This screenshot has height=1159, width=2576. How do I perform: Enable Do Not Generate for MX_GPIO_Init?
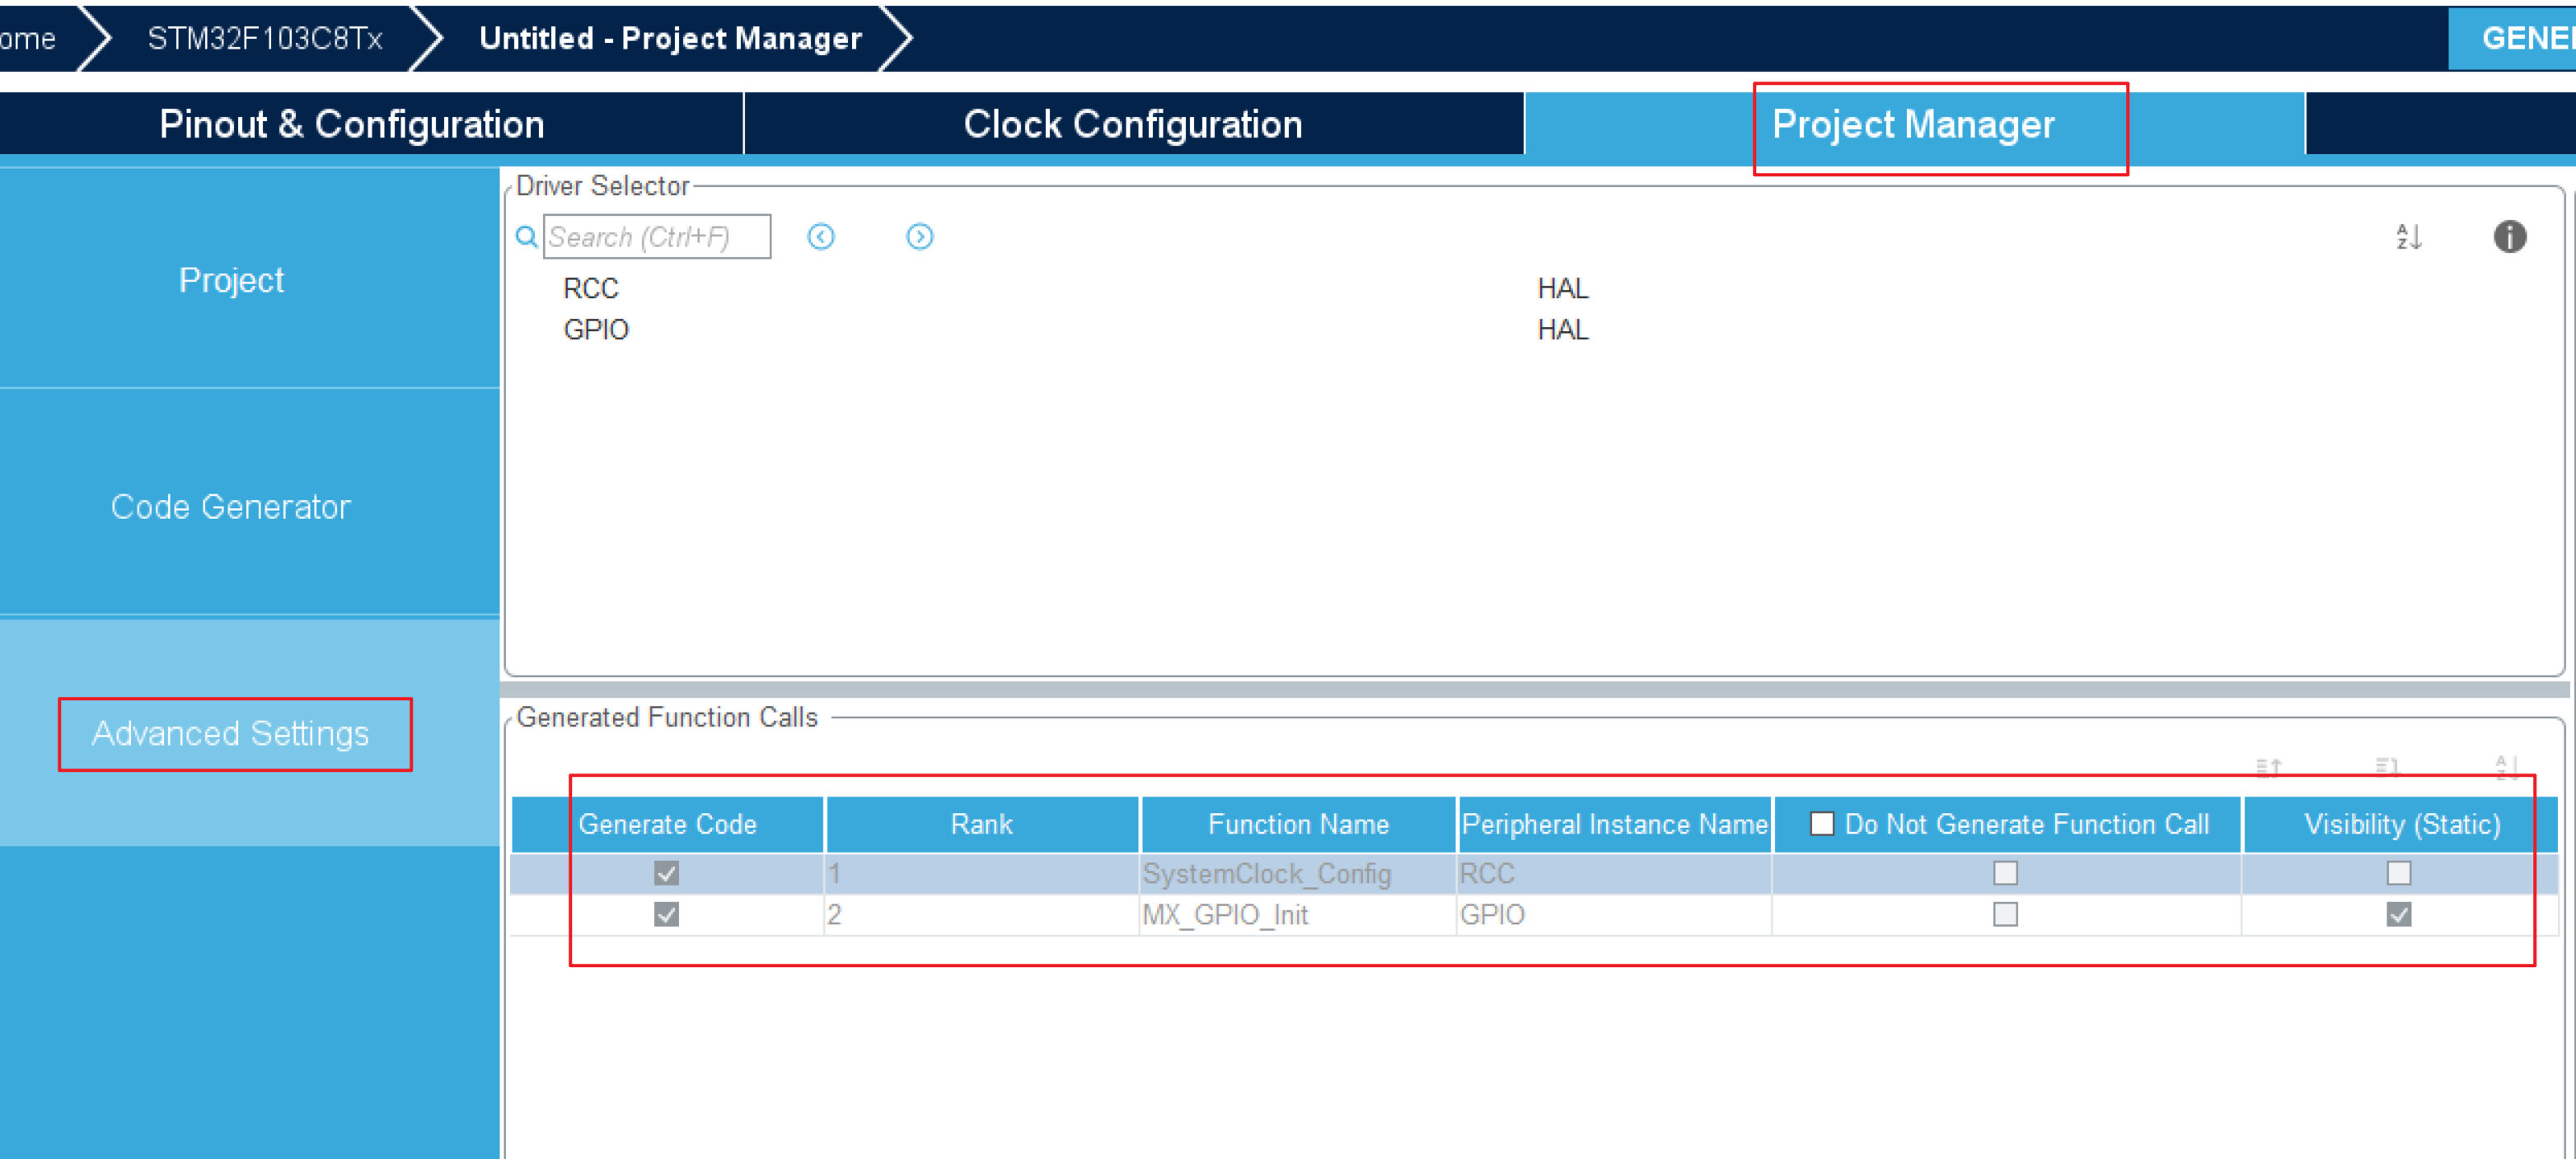tap(2005, 914)
